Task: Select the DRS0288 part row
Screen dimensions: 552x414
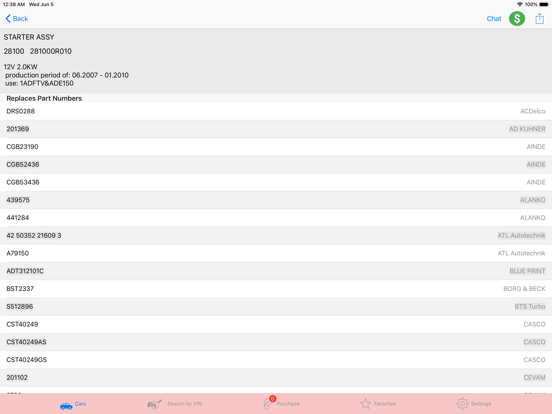Action: tap(276, 111)
